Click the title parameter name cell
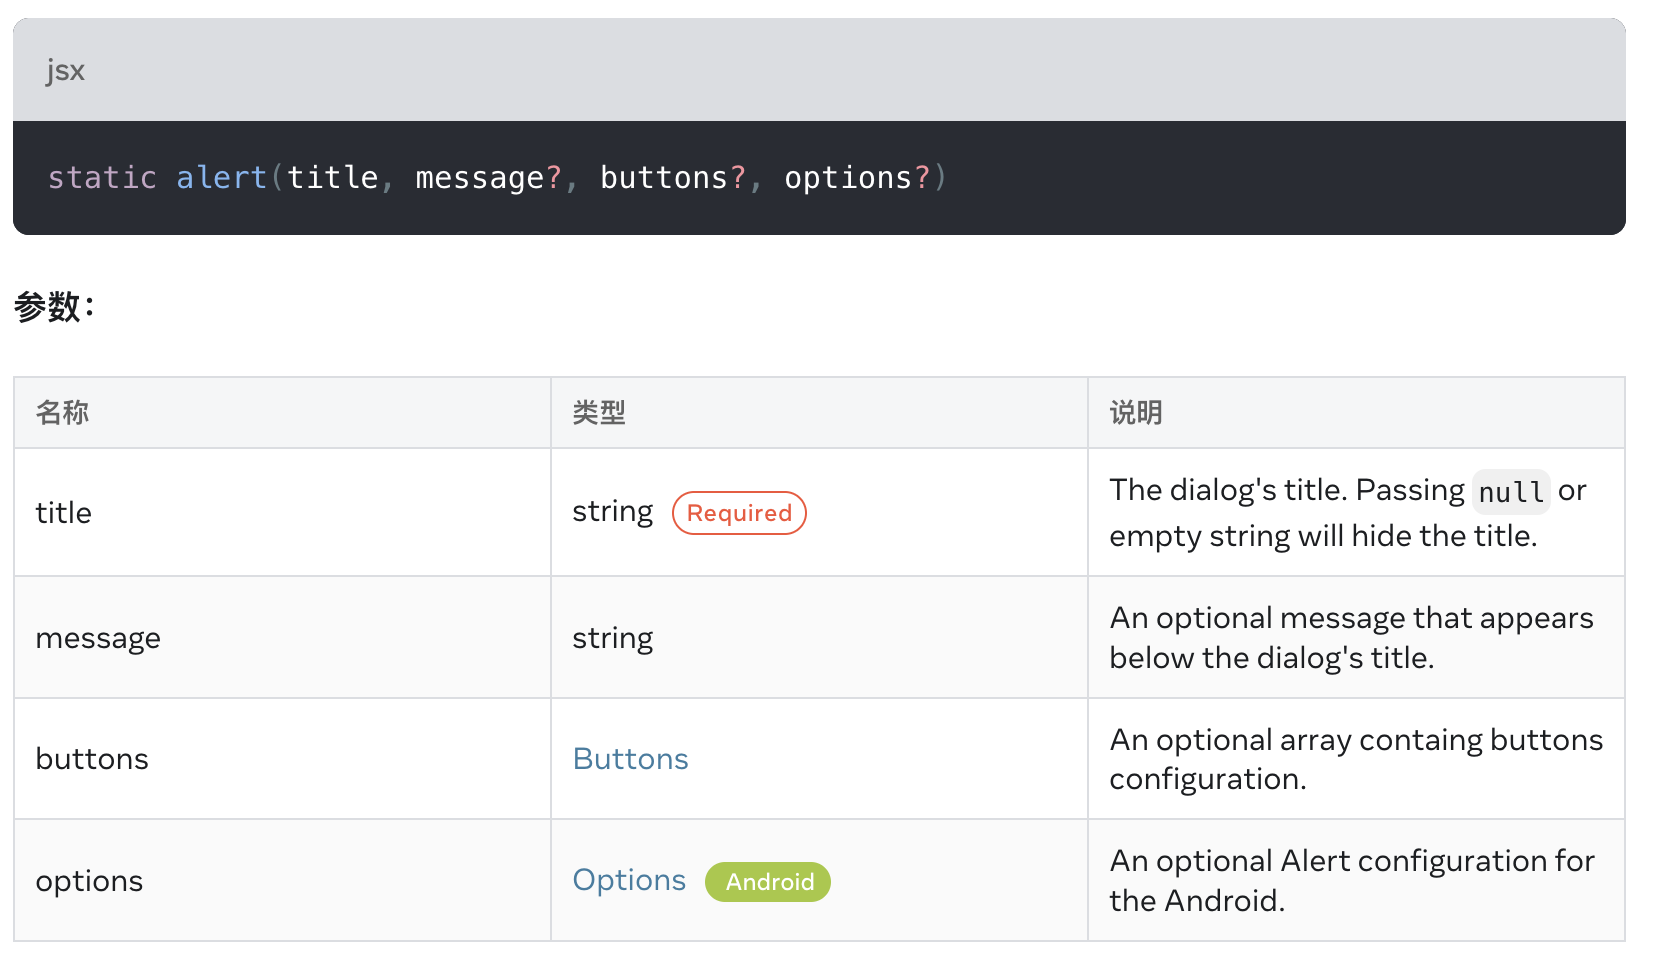 (x=63, y=513)
